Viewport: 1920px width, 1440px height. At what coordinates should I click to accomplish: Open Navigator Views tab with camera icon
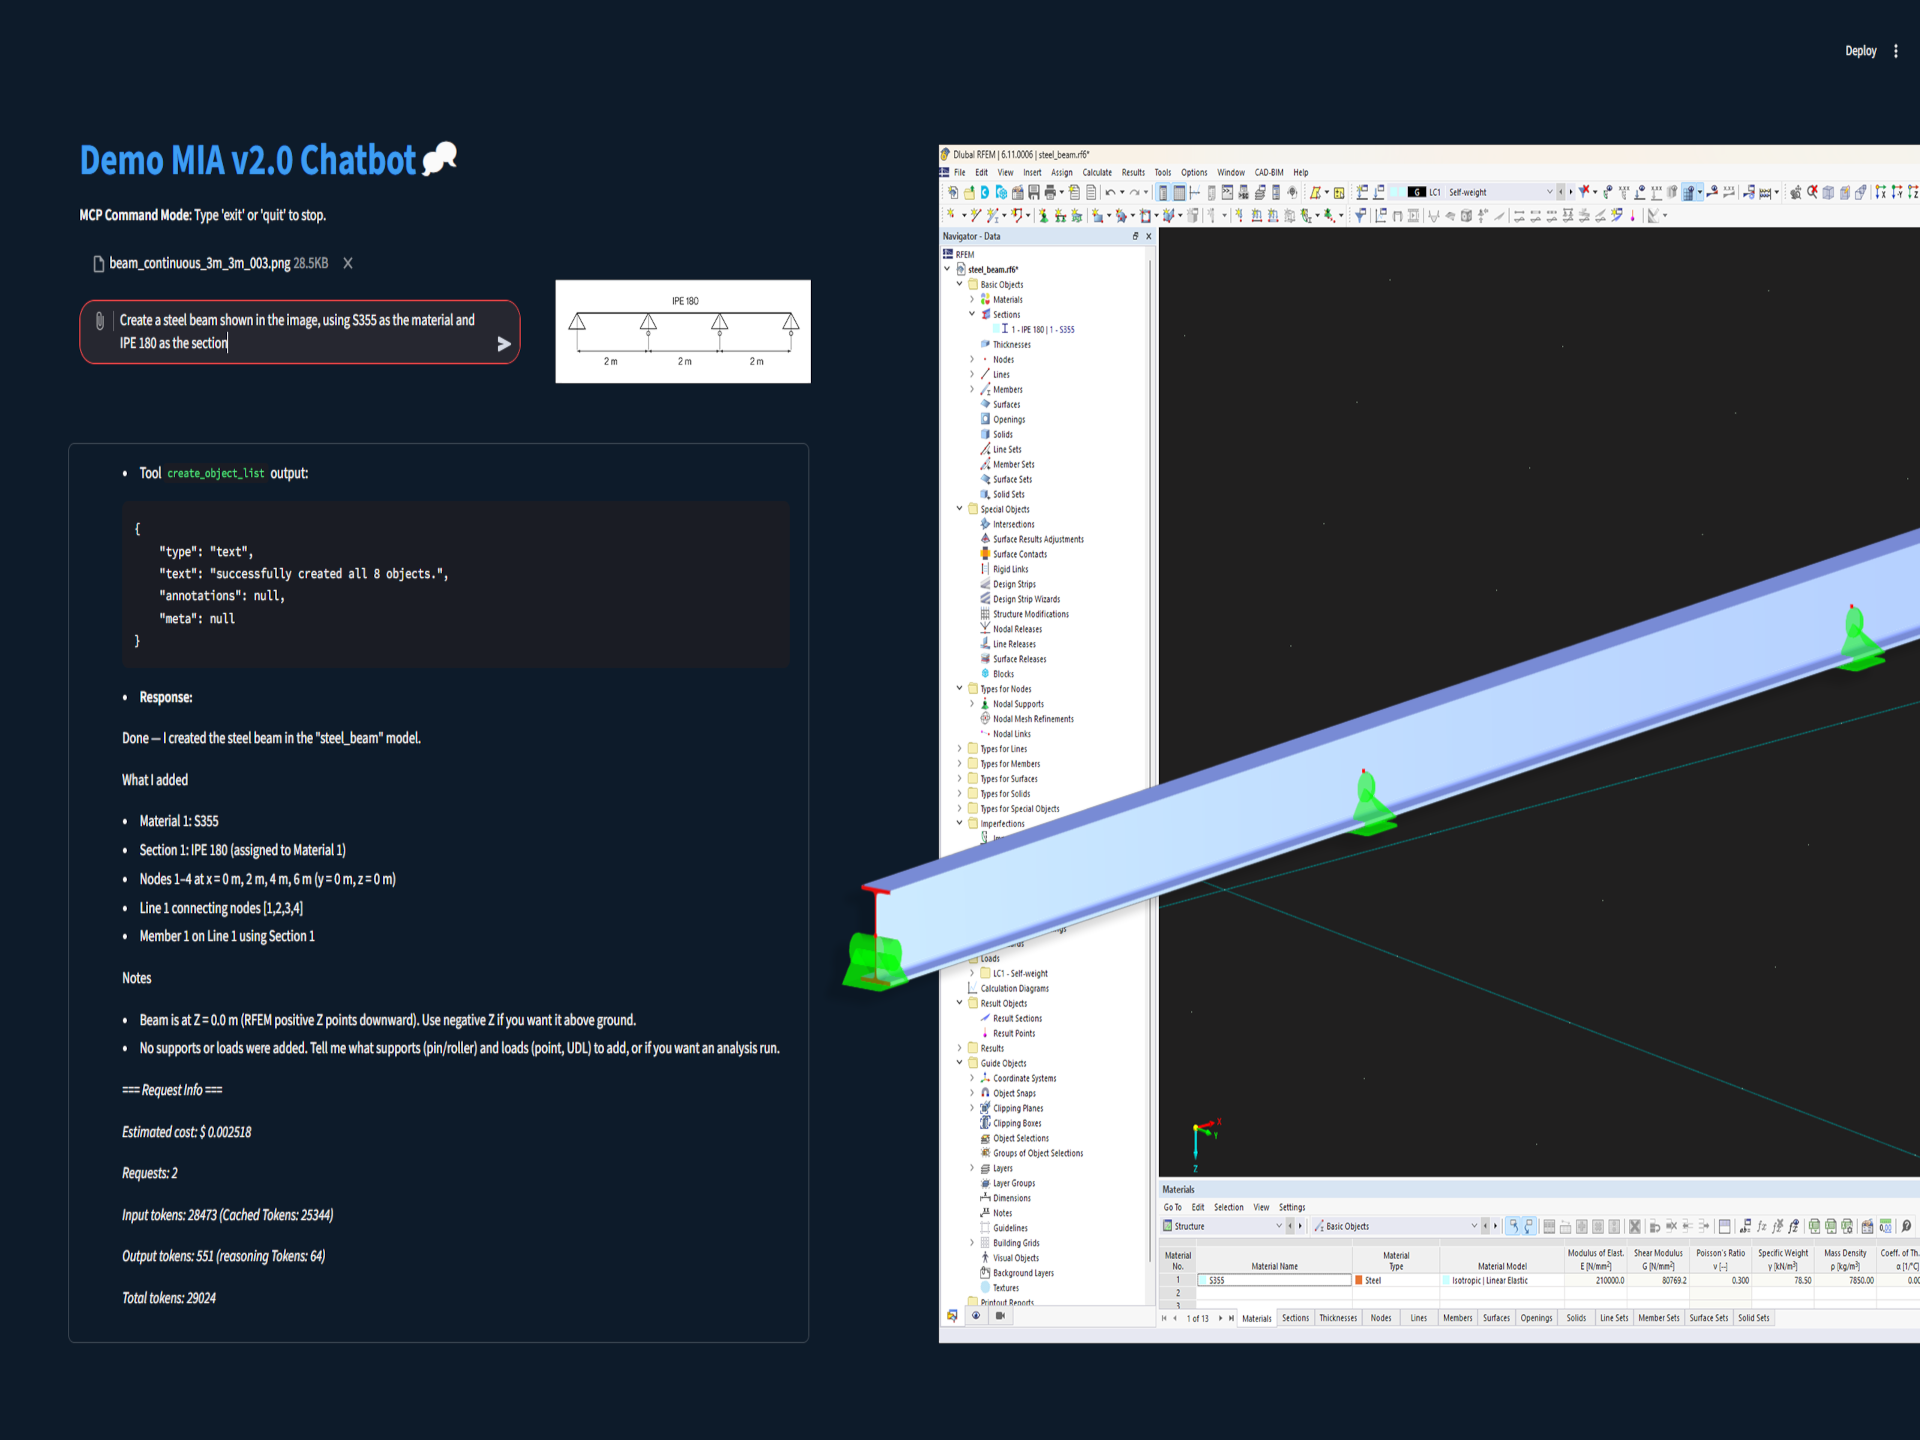[x=999, y=1316]
